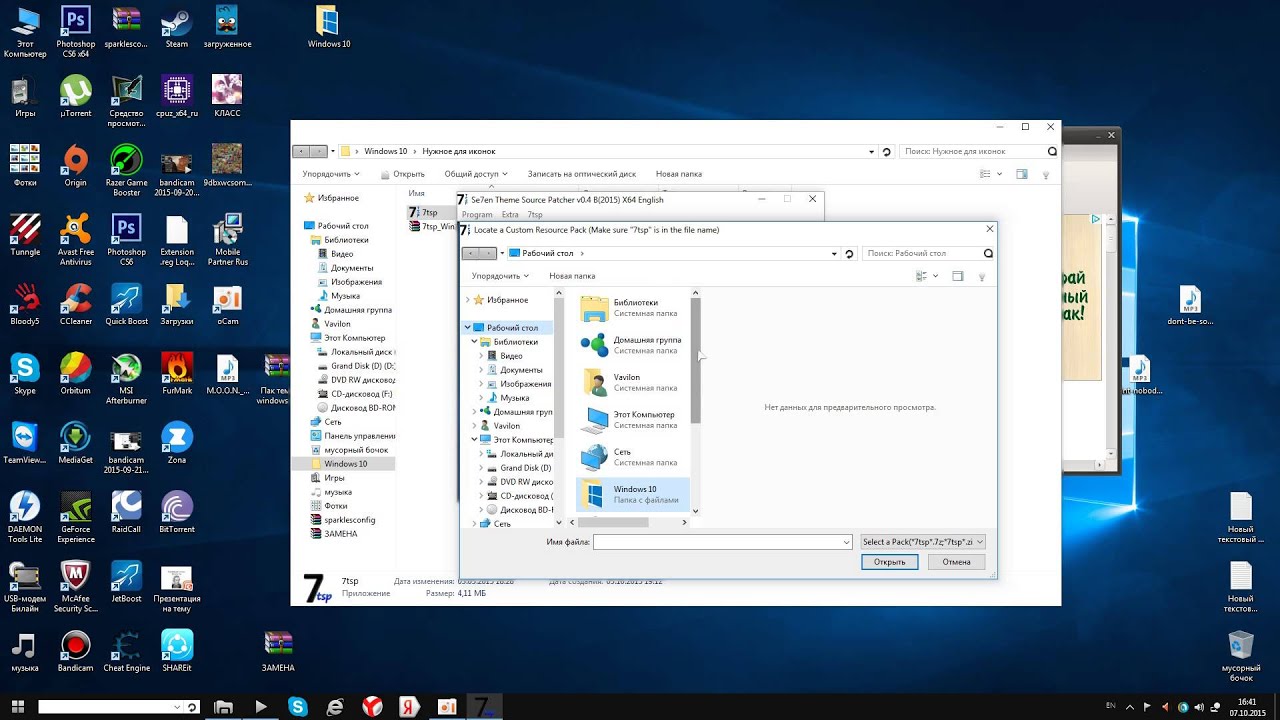The height and width of the screenshot is (720, 1280).
Task: Select Домашняя группа item in dialog file list
Action: pyautogui.click(x=633, y=345)
